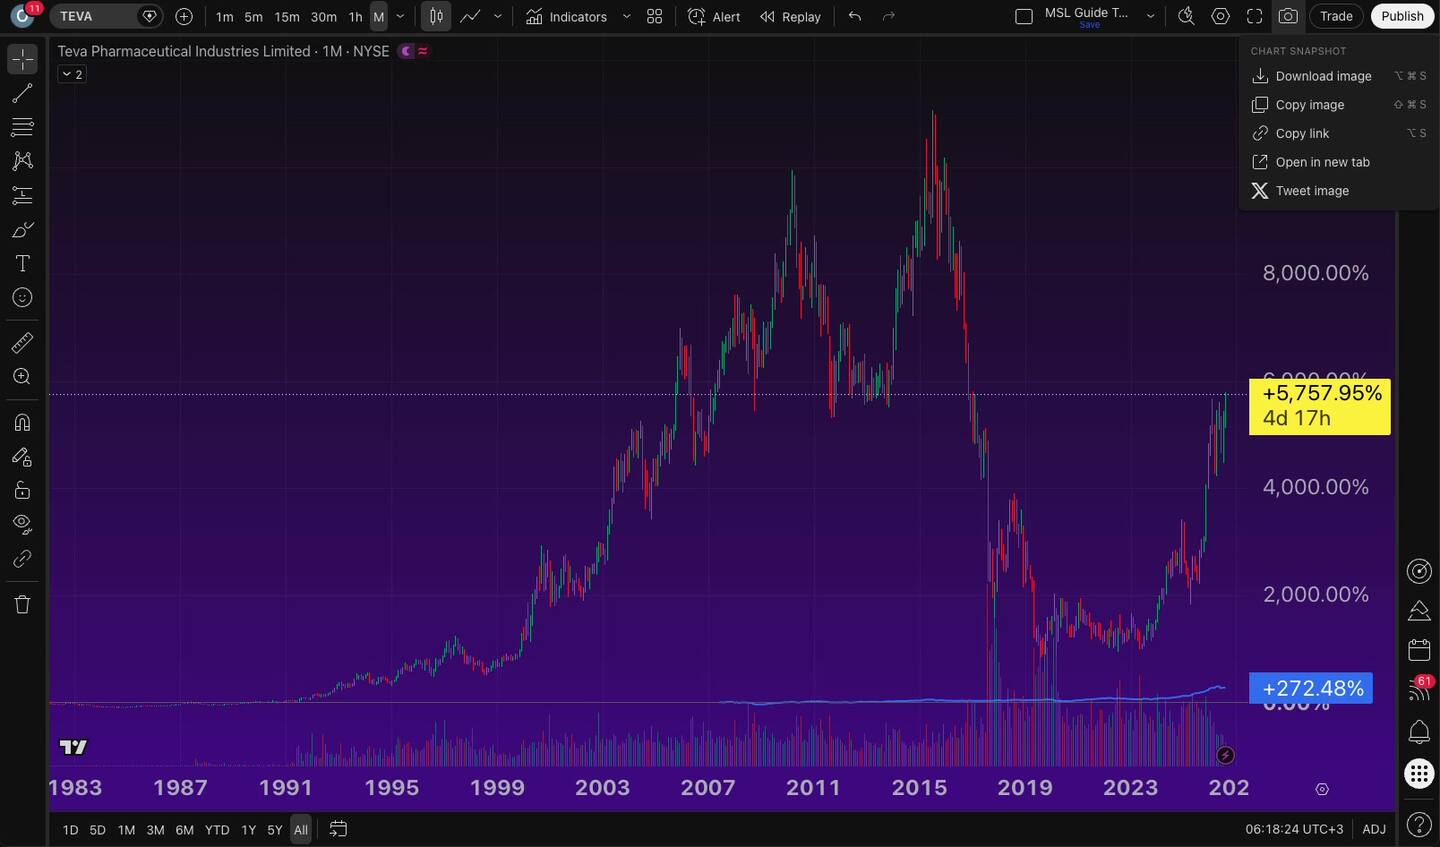
Task: Open go to date calendar icon
Action: pos(338,829)
